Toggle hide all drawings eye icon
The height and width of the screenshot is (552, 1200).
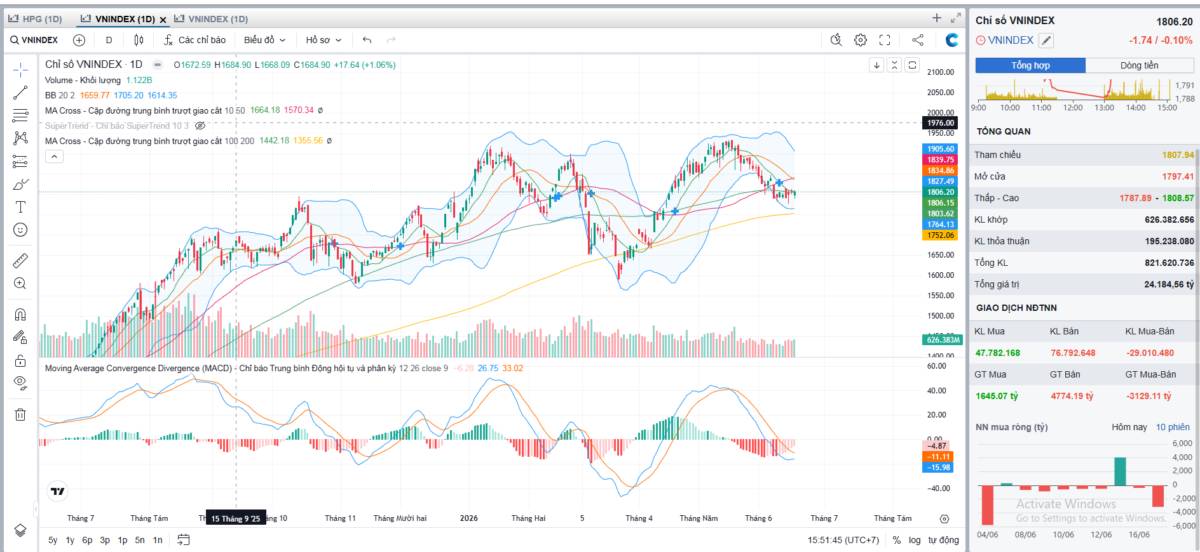coord(20,383)
